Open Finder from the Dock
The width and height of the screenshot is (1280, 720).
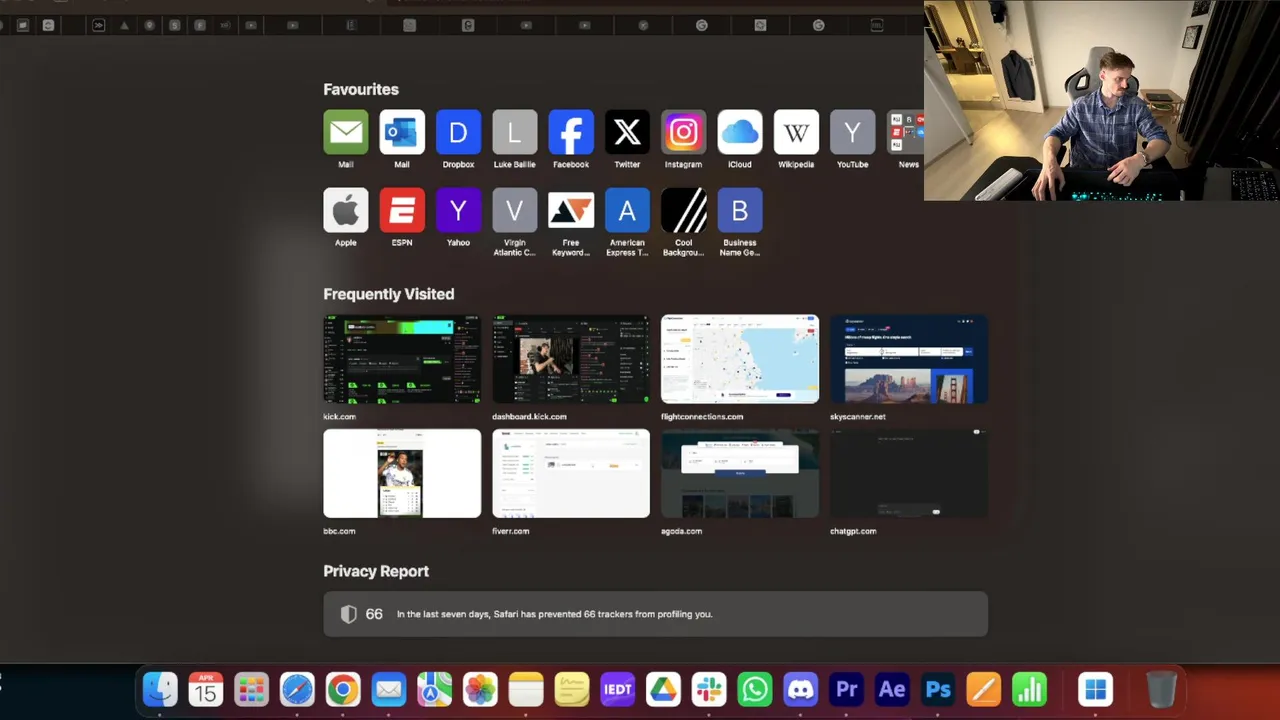click(x=160, y=689)
